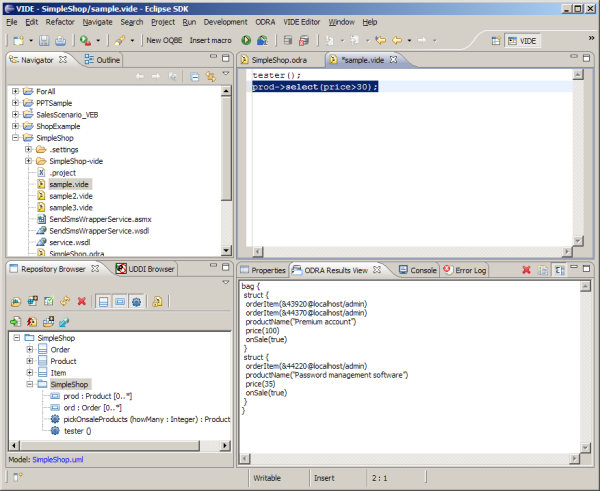600x491 pixels.
Task: Expand the Order class in Repository Browser
Action: 29,349
